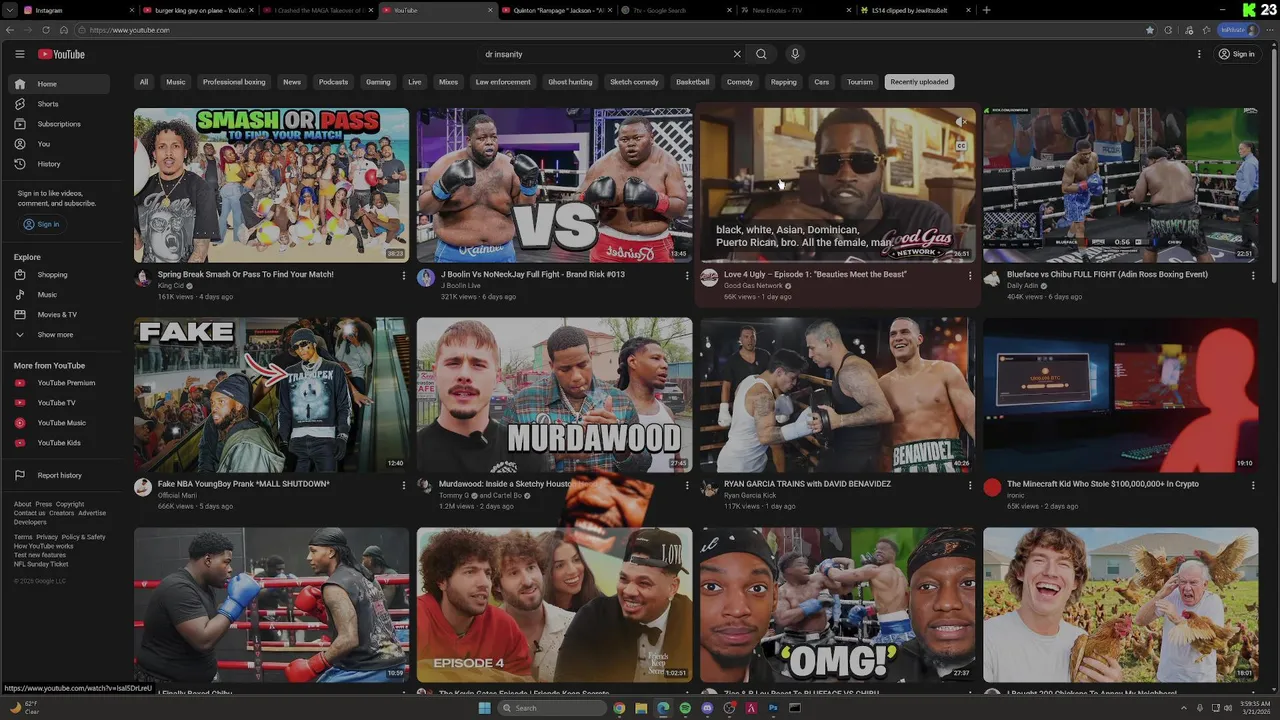Click the Windows Start button
1280x720 pixels.
pos(485,708)
